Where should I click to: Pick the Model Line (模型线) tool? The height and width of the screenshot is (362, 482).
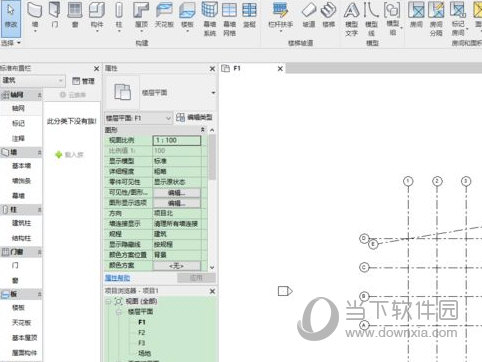coord(371,19)
